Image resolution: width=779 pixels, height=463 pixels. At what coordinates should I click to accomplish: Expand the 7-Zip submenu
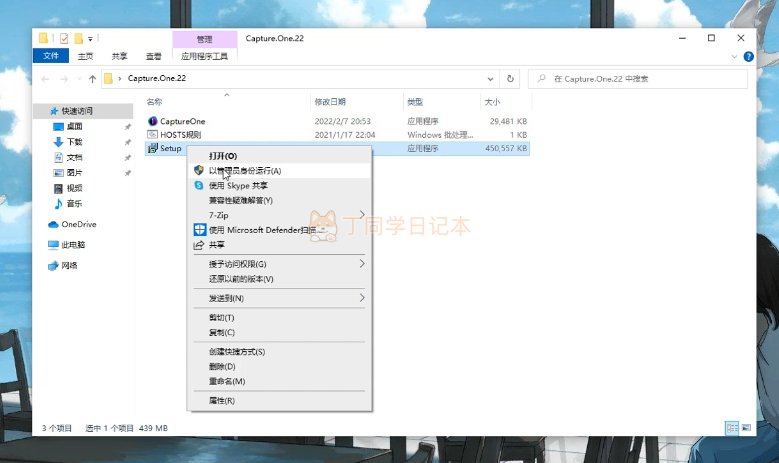pos(279,215)
